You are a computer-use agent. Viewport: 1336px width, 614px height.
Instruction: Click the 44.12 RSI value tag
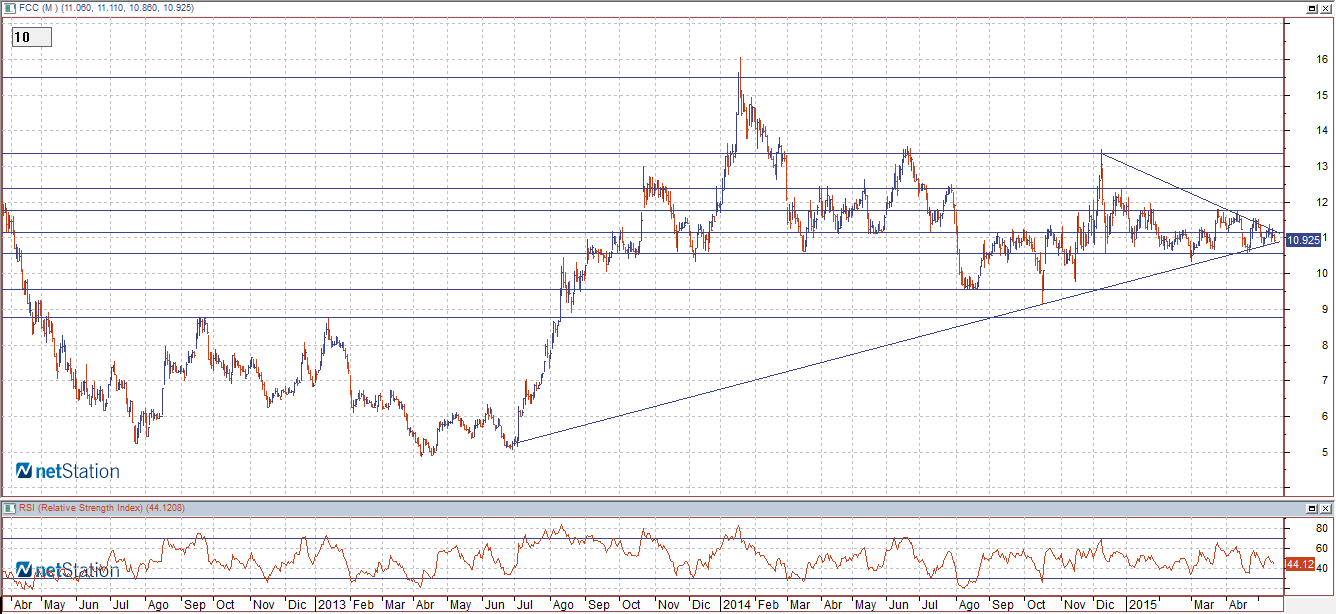(1299, 564)
